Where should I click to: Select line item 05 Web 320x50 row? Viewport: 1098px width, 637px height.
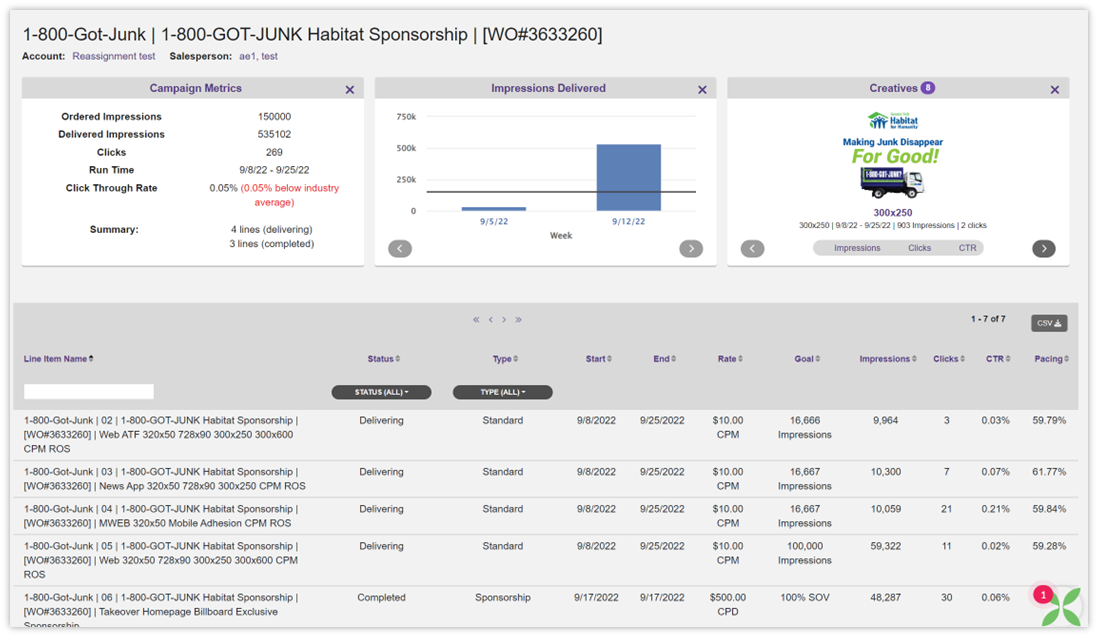click(x=545, y=560)
